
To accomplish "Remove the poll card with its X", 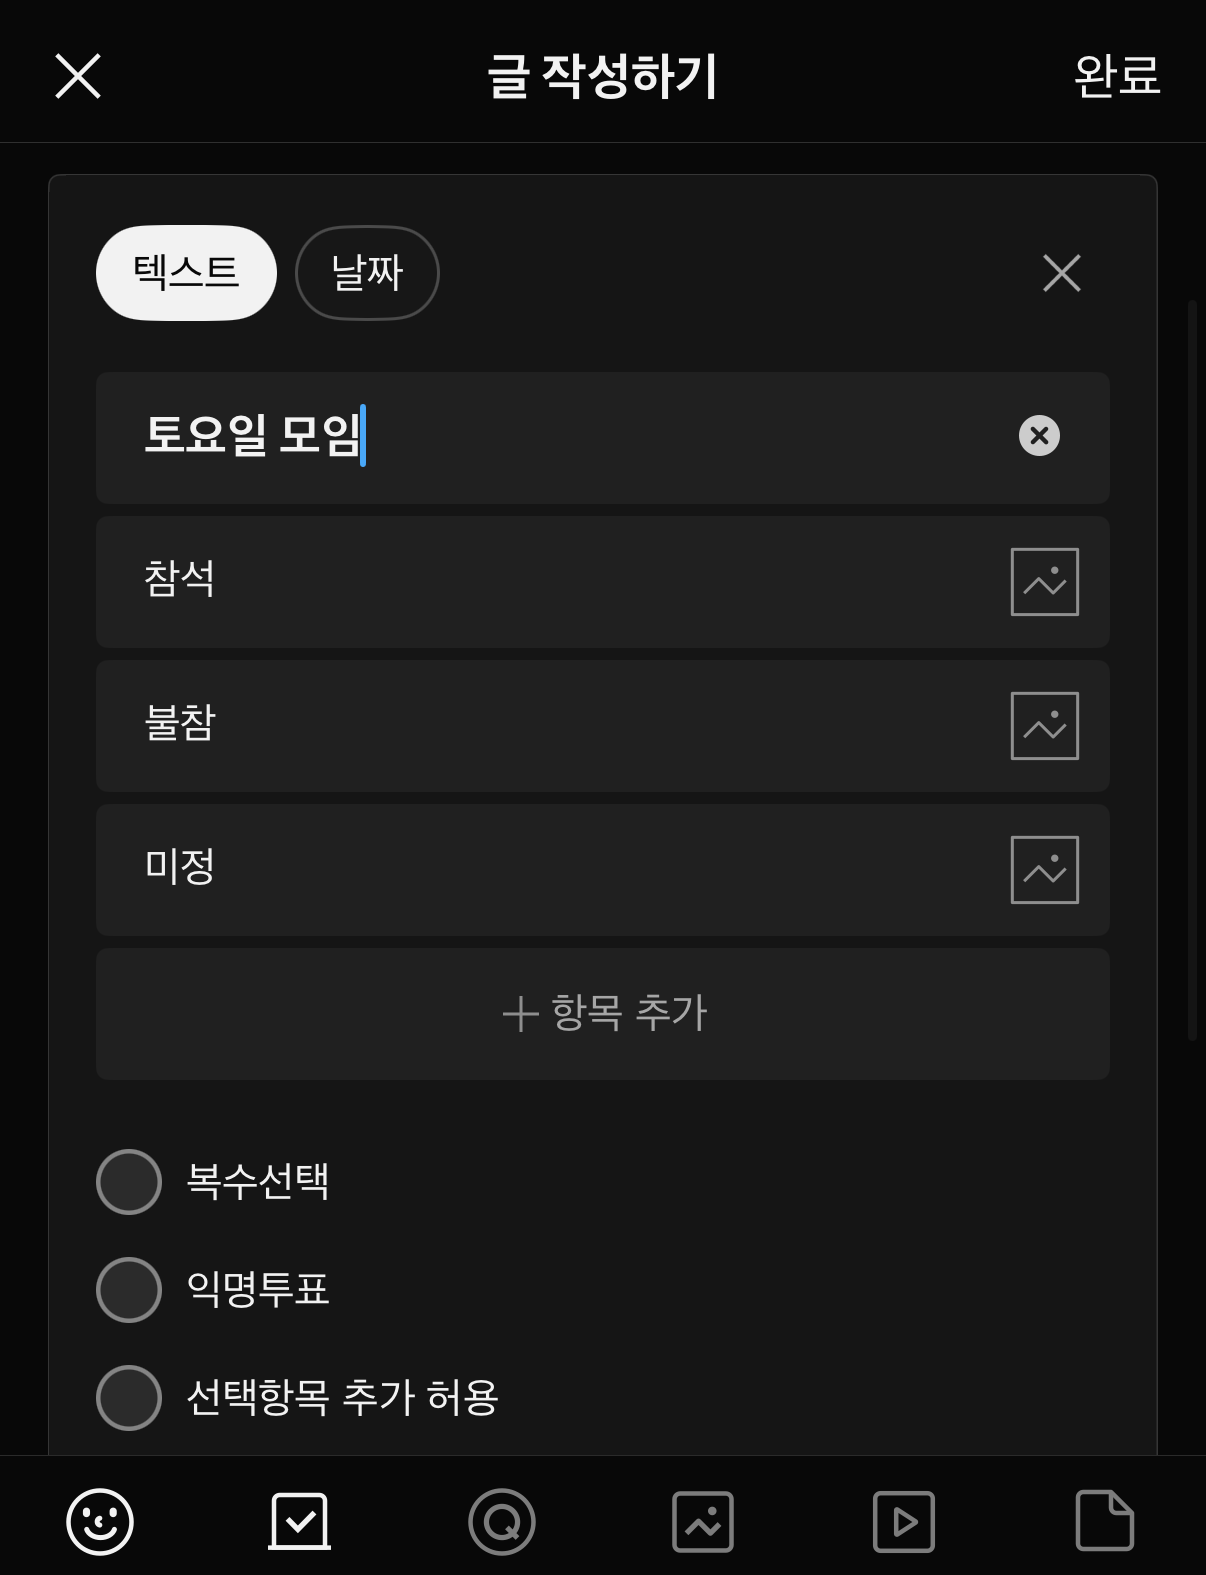I will point(1062,273).
